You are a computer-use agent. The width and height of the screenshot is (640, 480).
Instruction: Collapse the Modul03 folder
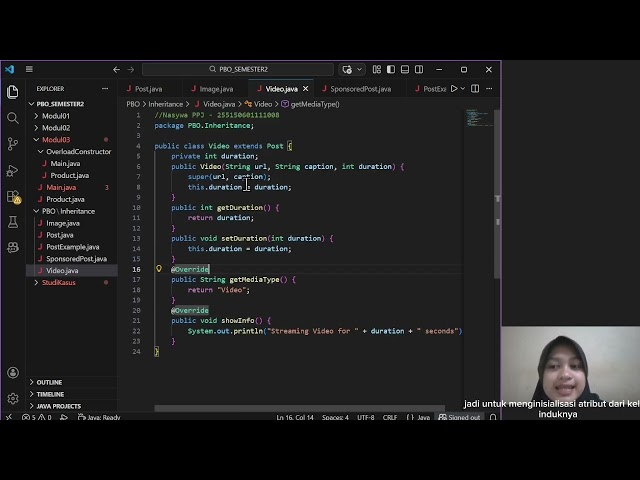click(56, 140)
